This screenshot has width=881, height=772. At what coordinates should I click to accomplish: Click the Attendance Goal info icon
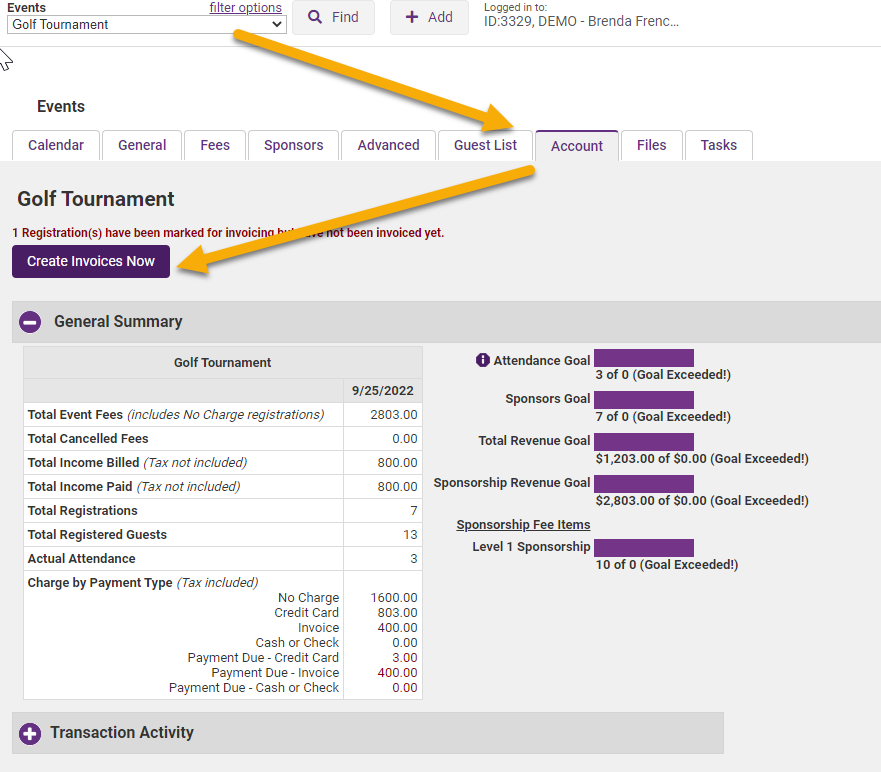(483, 360)
